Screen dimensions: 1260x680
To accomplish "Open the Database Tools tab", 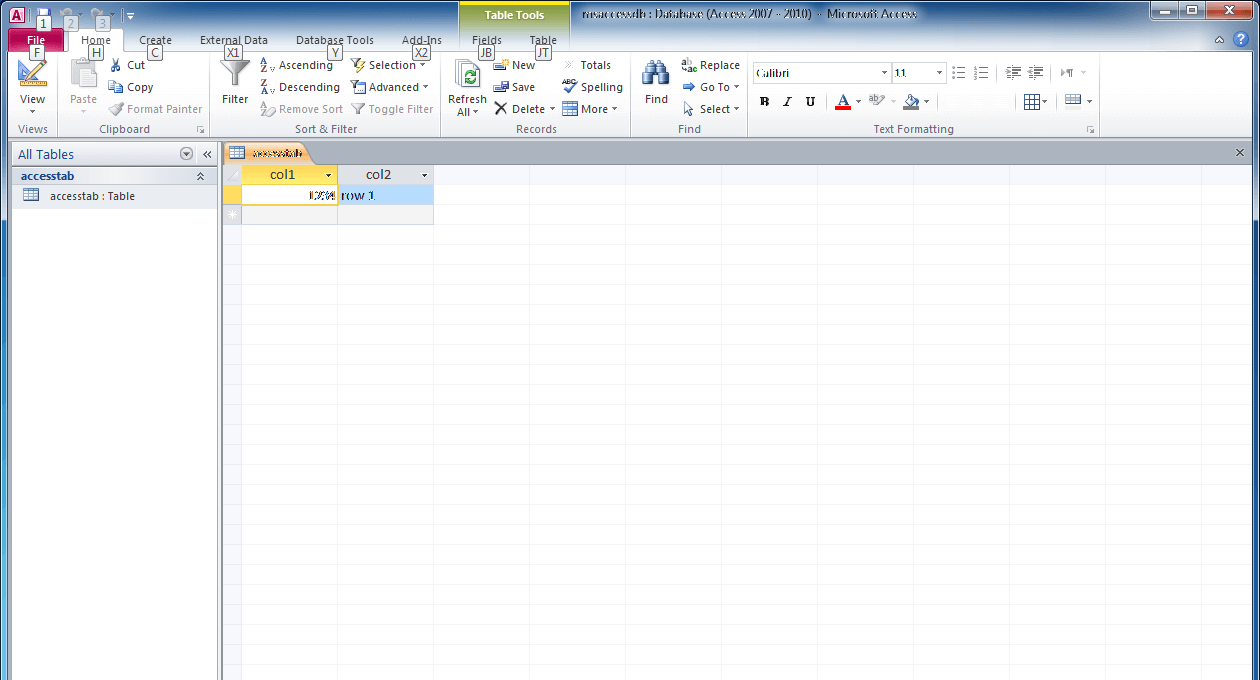I will [x=334, y=40].
